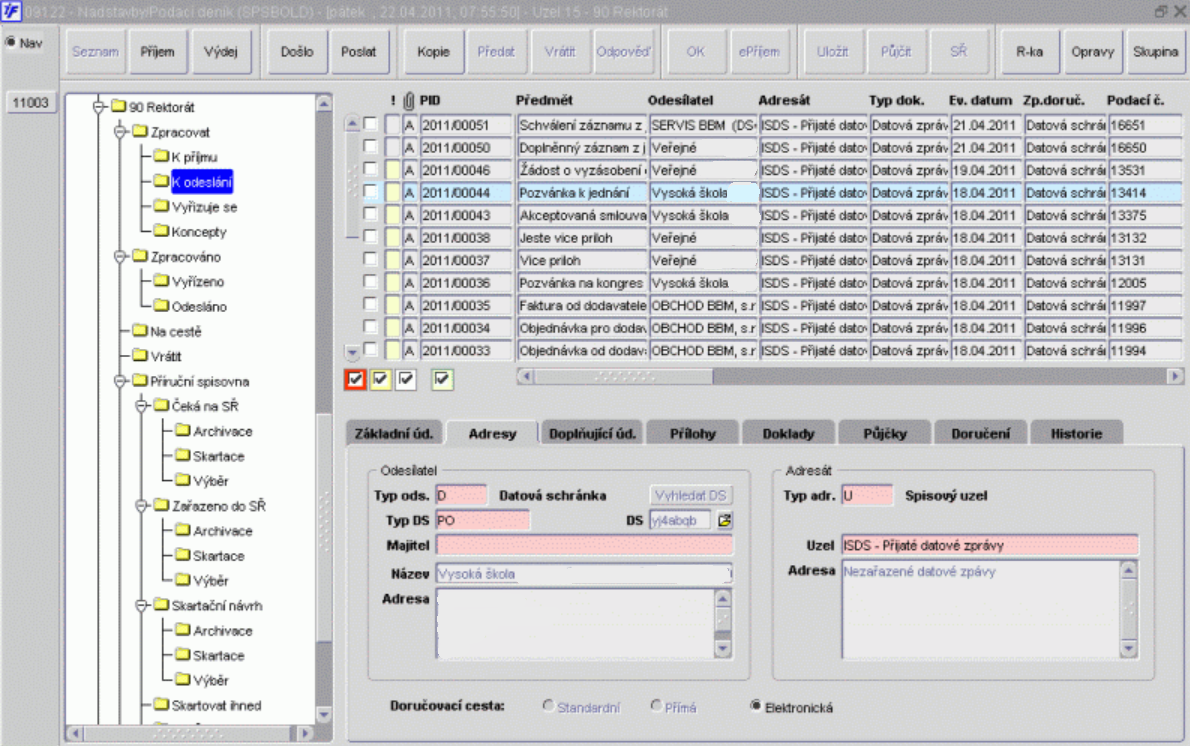Click the Vrátit folder icon
The image size is (1190, 746).
[140, 355]
